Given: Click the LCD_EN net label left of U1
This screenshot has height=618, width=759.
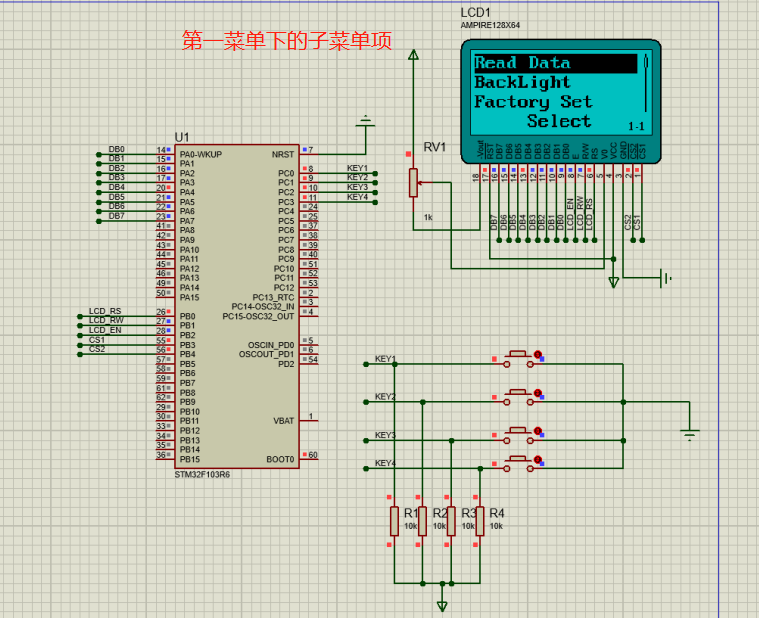Looking at the screenshot, I should [x=105, y=330].
